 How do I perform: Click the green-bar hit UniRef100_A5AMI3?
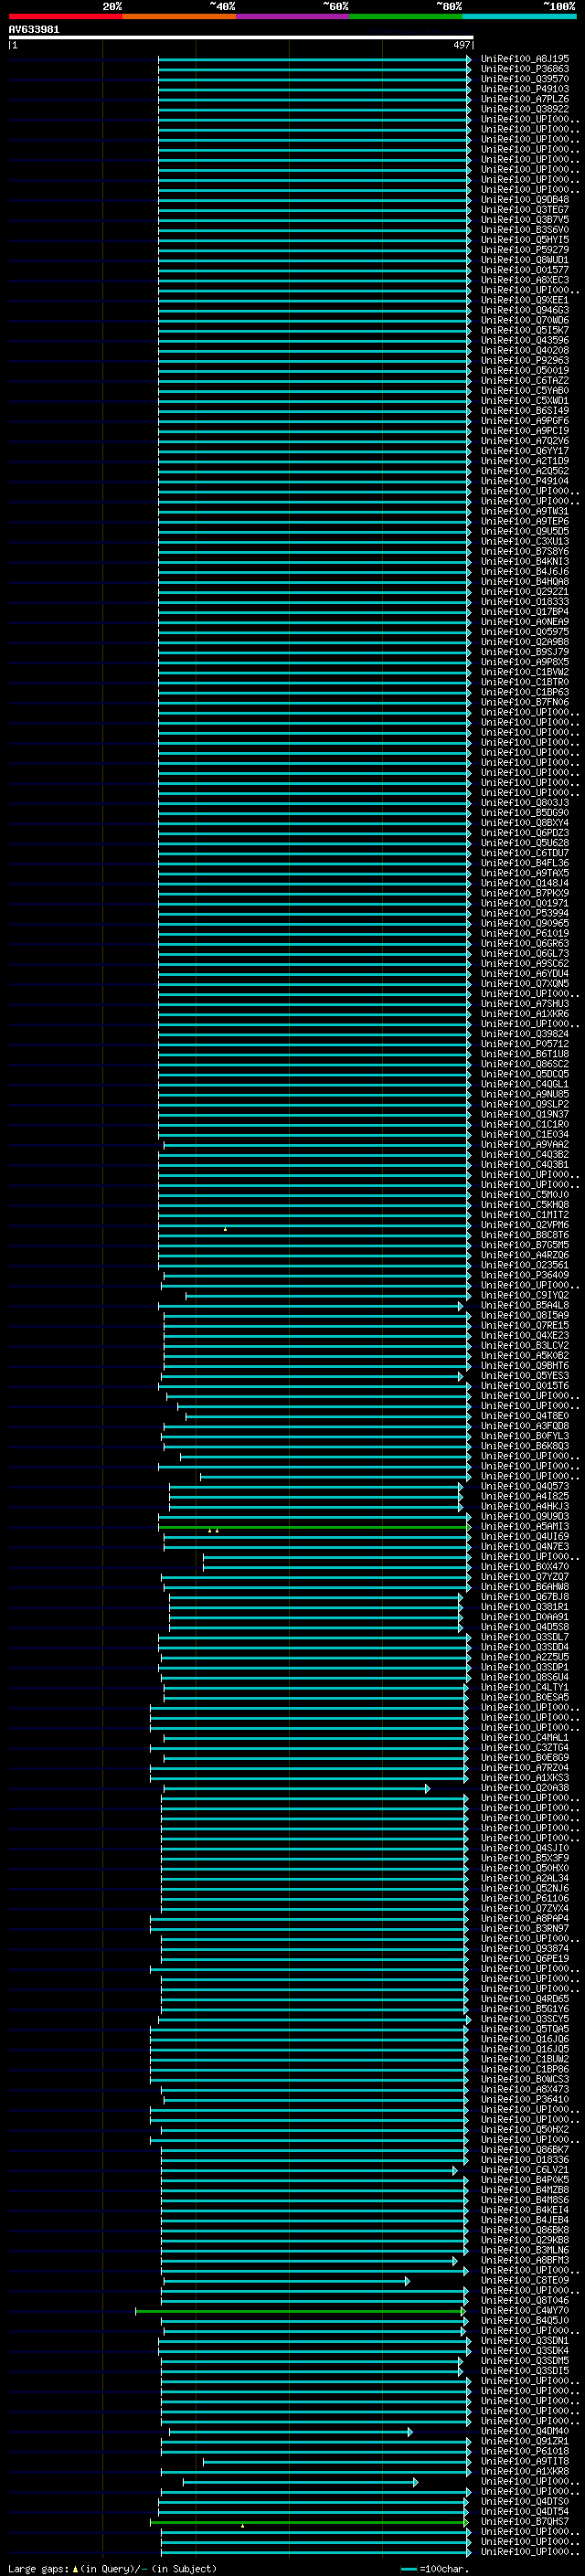524,1526
